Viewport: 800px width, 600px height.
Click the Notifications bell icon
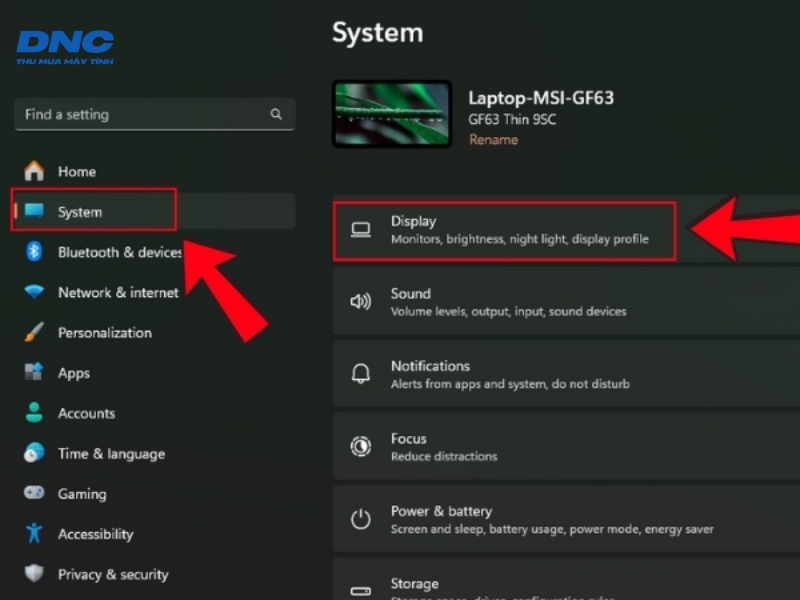click(361, 374)
